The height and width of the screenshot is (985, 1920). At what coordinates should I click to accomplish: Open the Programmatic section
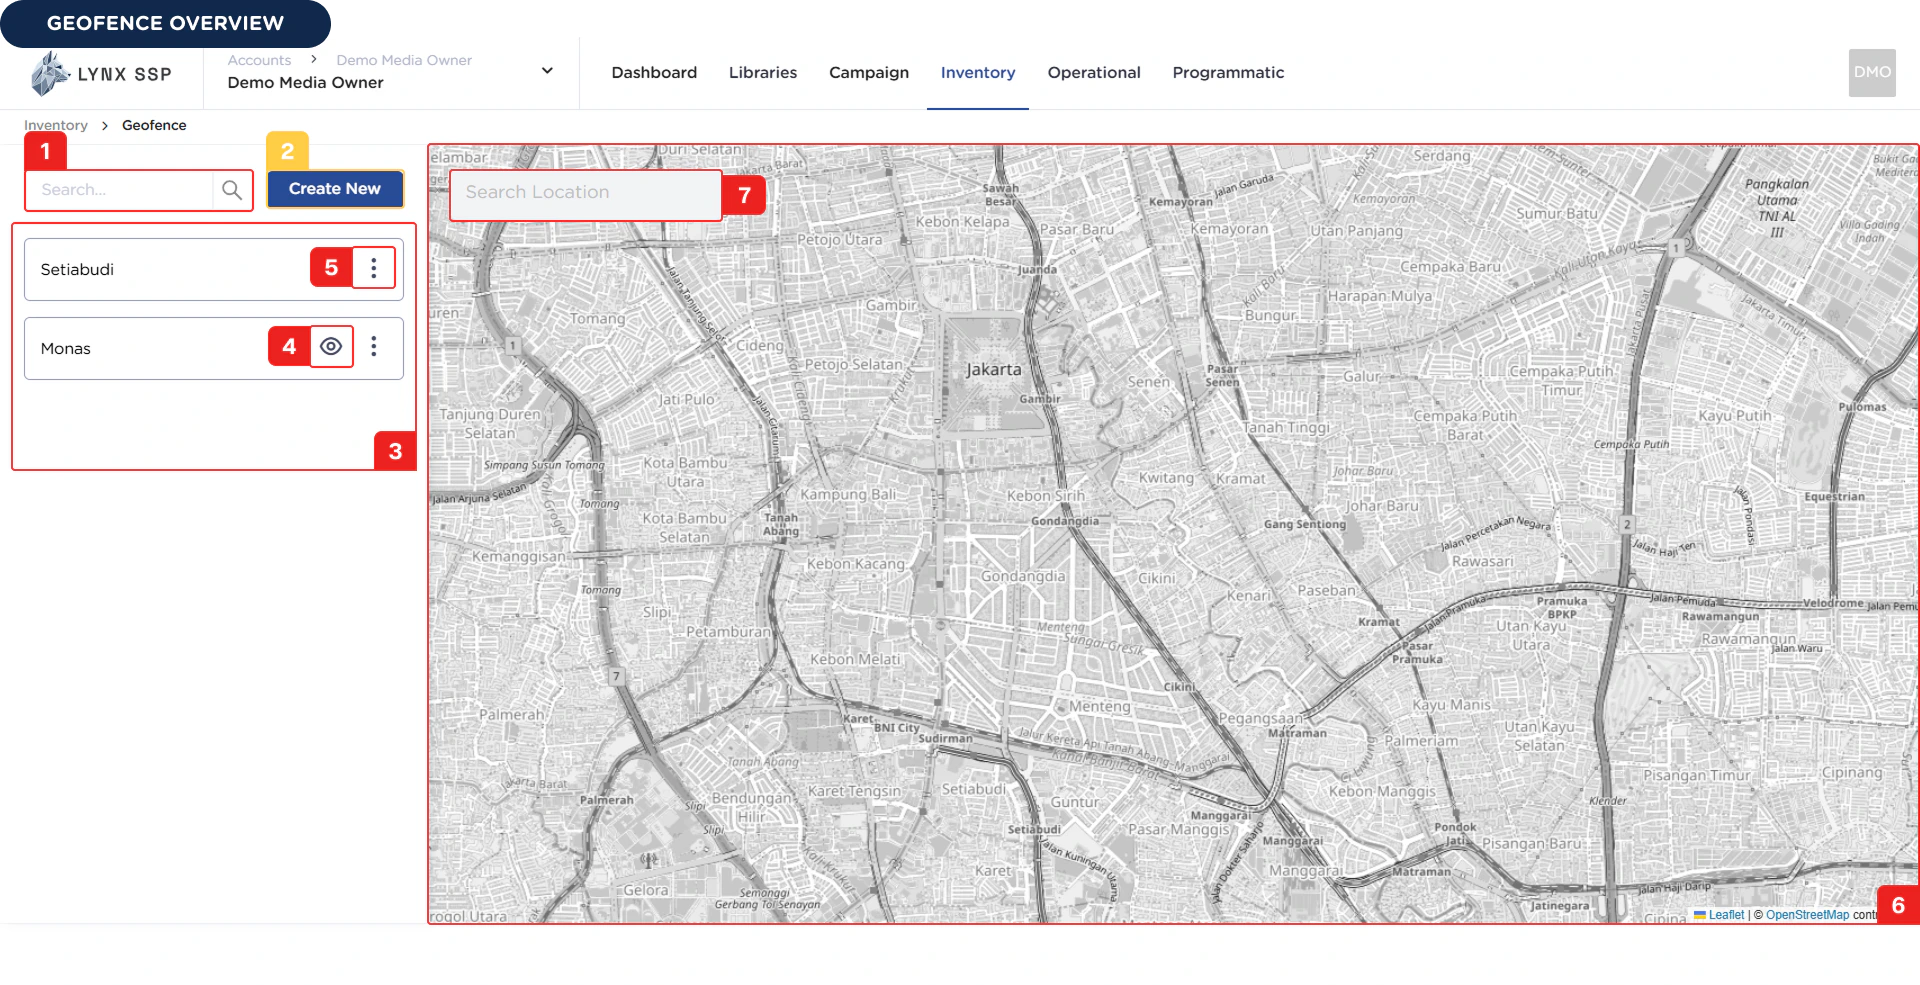[x=1228, y=72]
